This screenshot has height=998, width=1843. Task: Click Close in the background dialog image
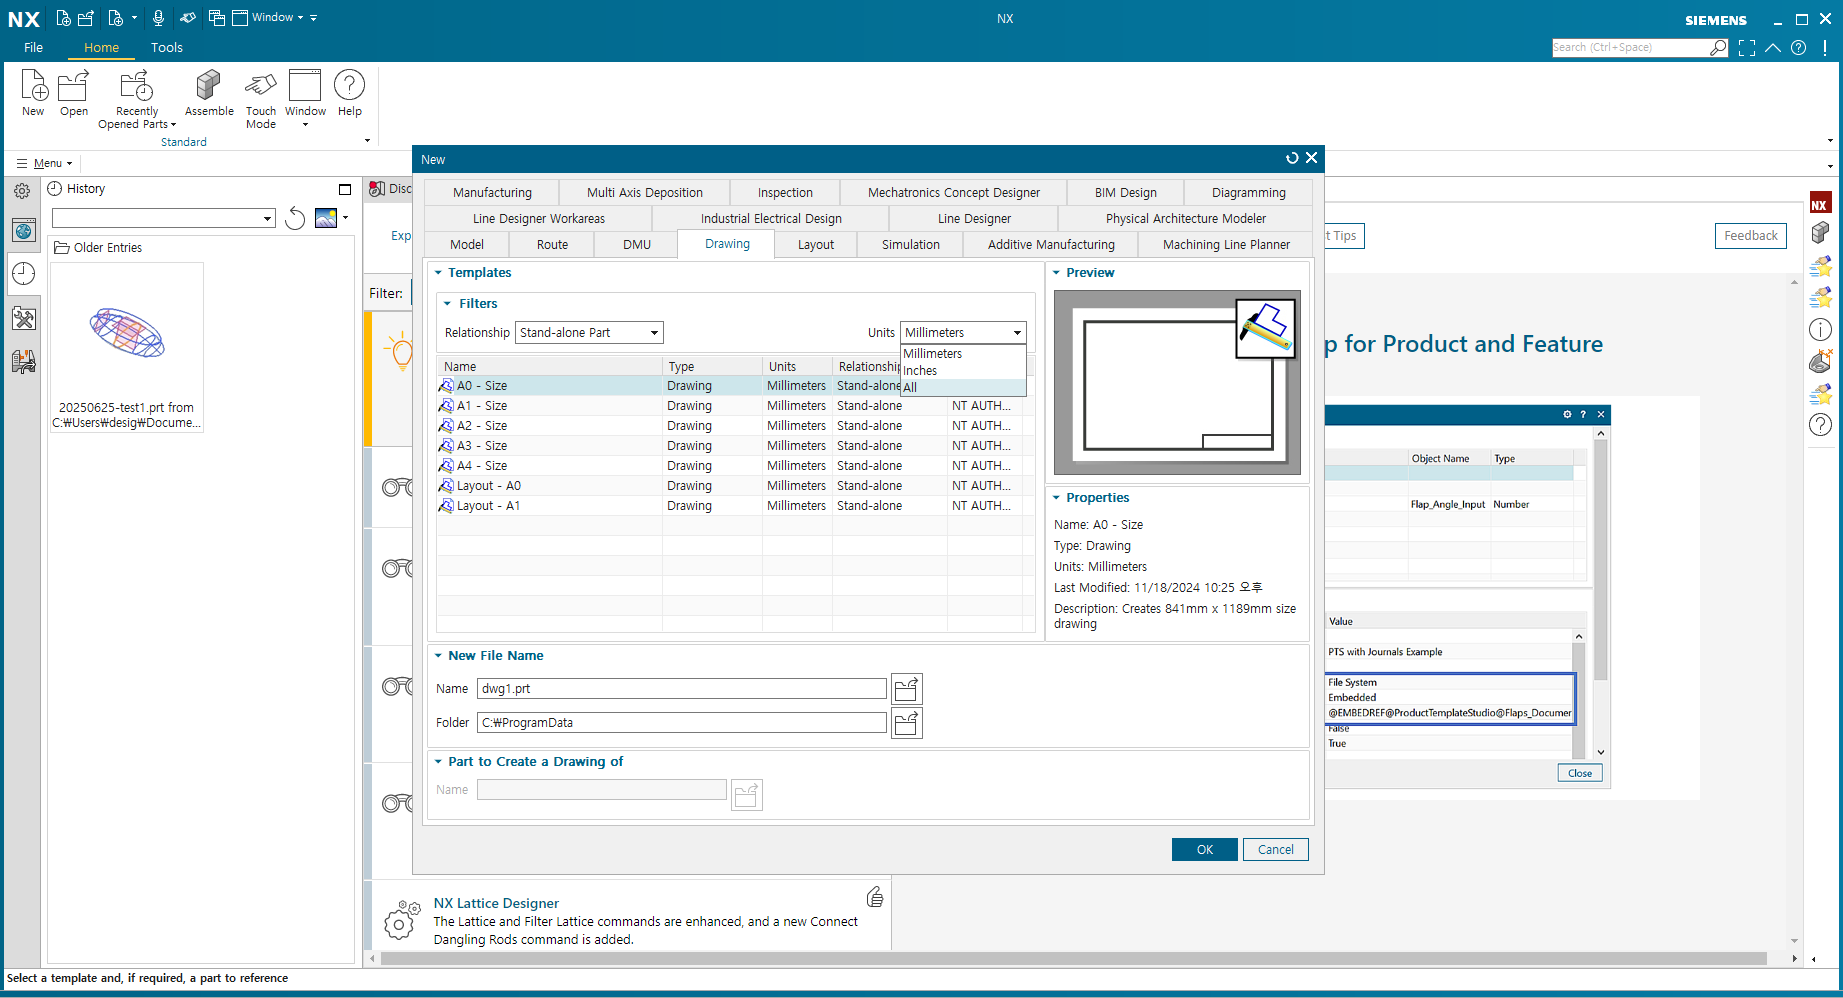(x=1580, y=773)
